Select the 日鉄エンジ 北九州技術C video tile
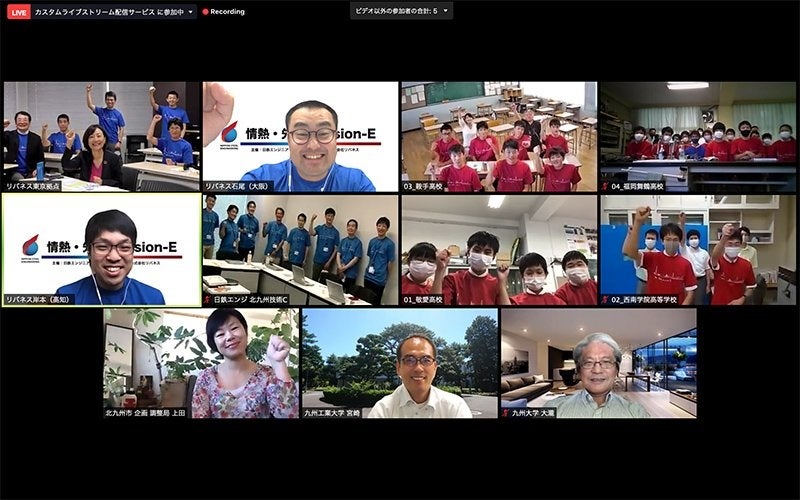 (301, 250)
